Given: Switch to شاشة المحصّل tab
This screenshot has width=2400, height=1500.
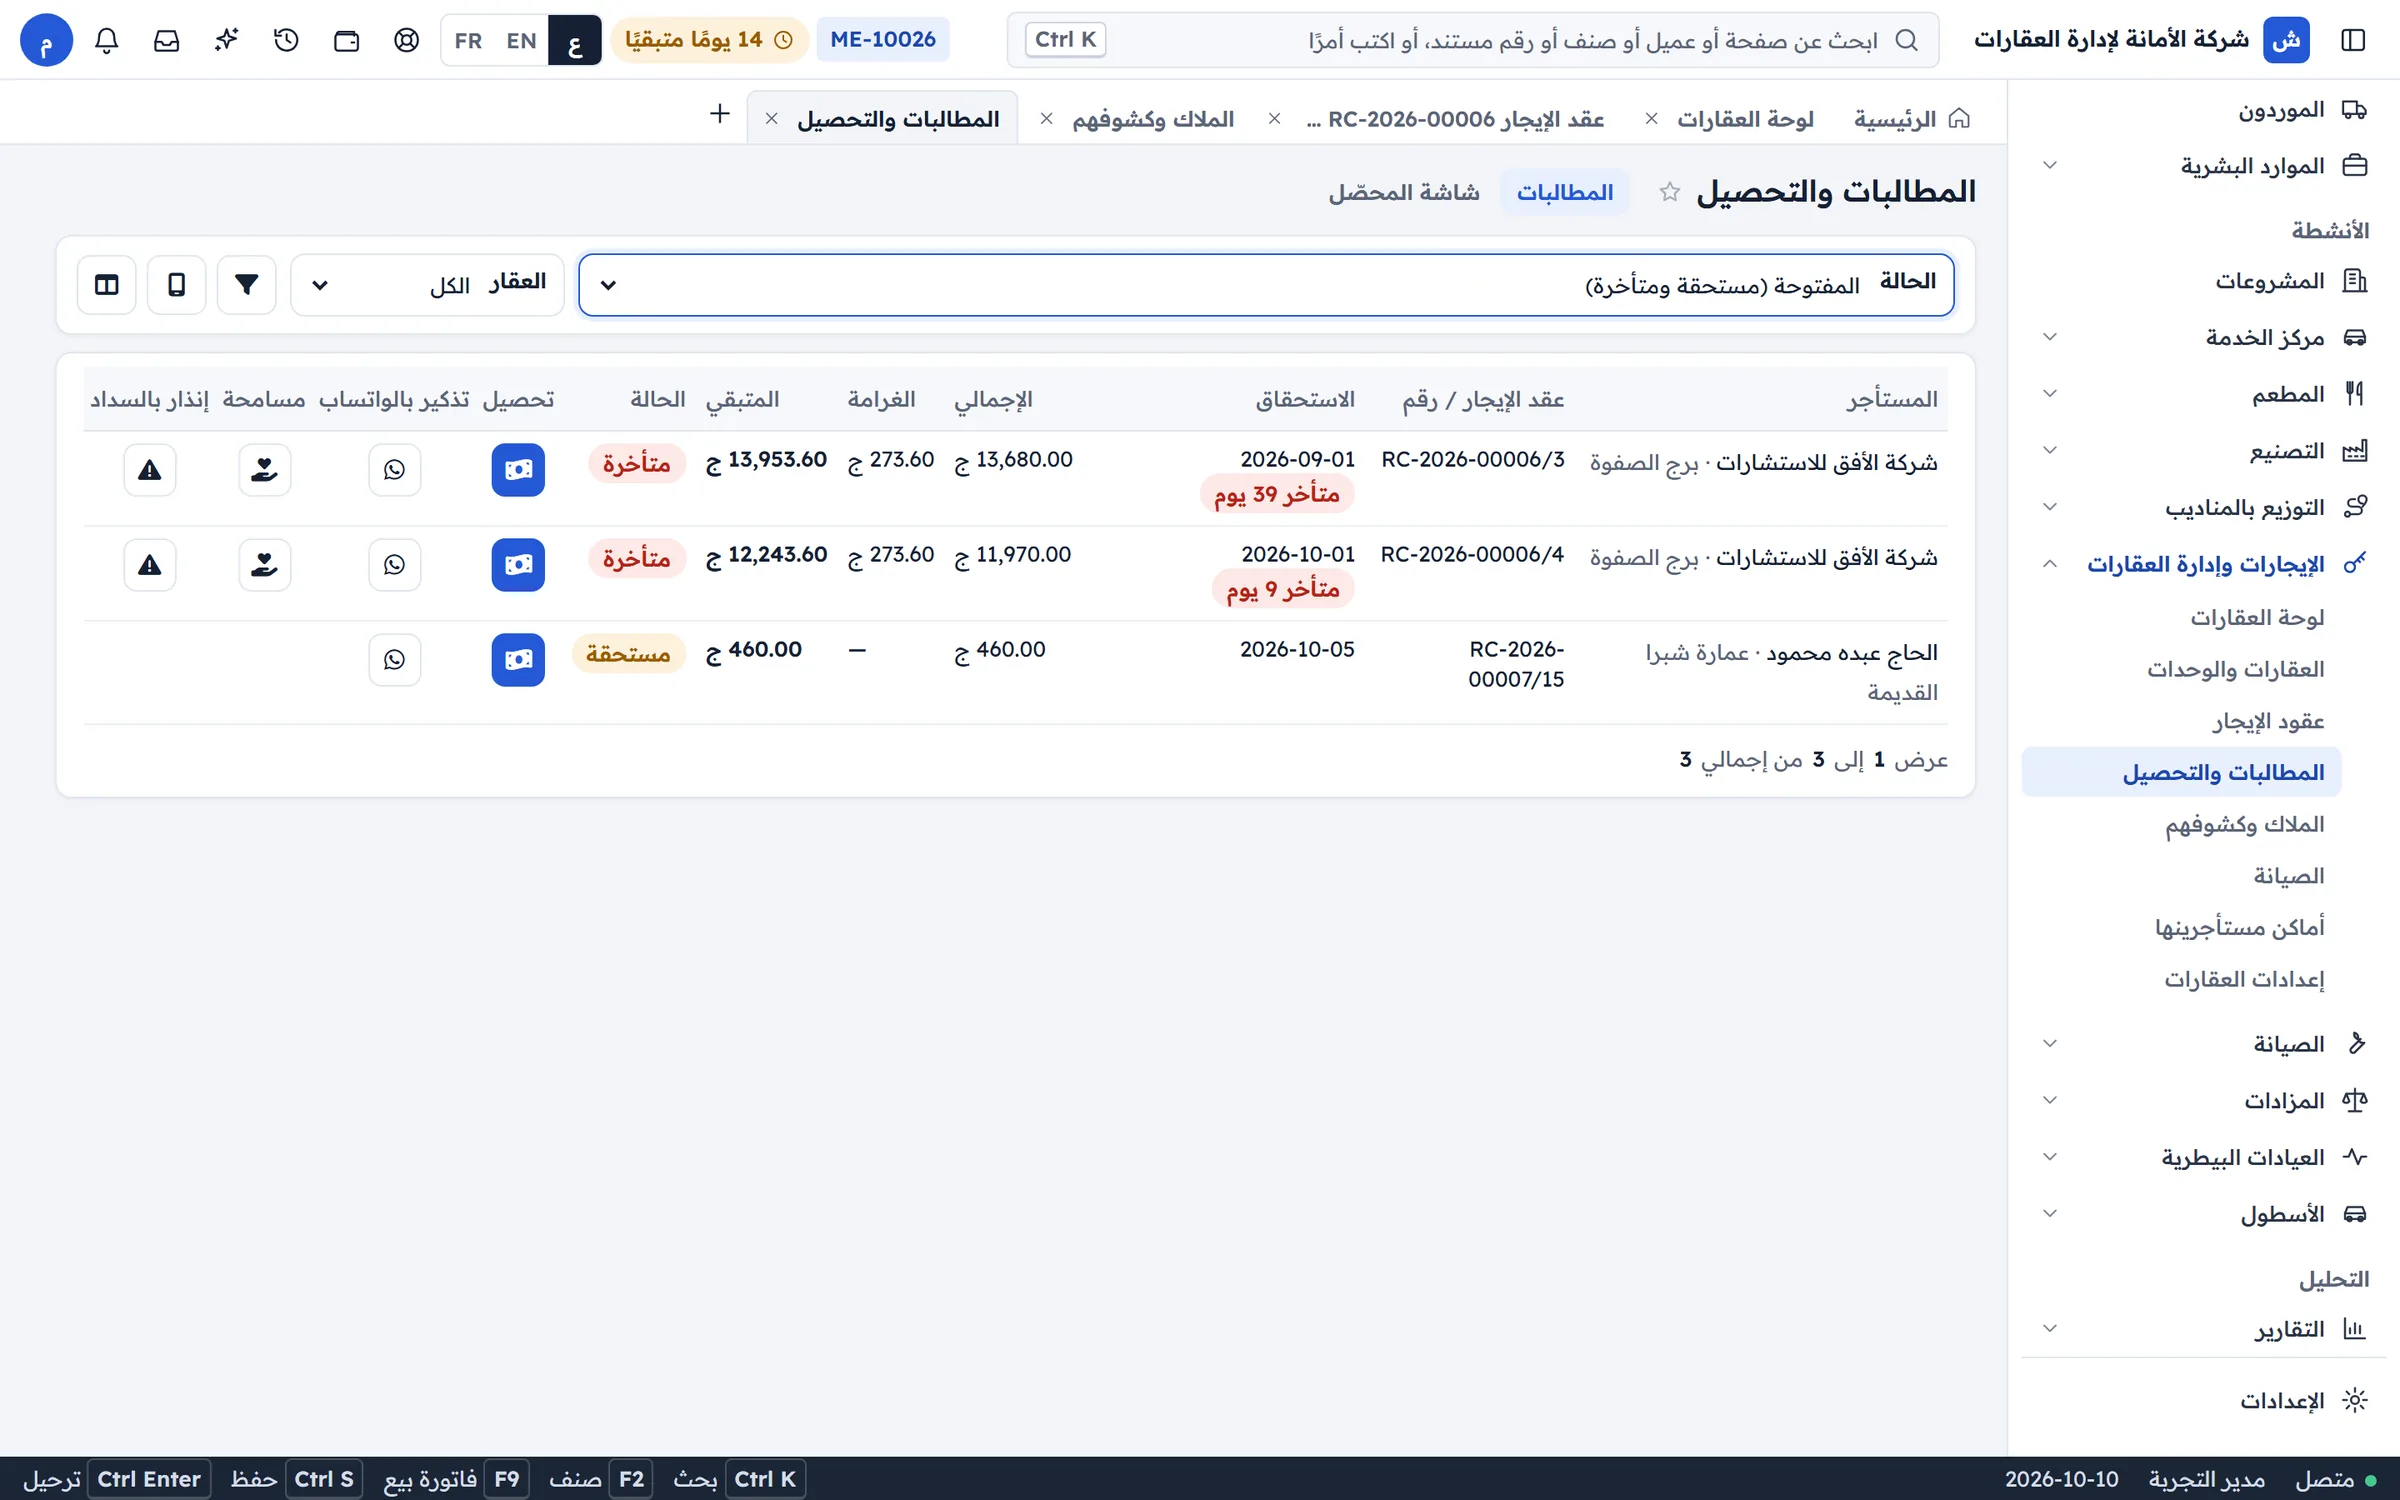Looking at the screenshot, I should tap(1403, 192).
